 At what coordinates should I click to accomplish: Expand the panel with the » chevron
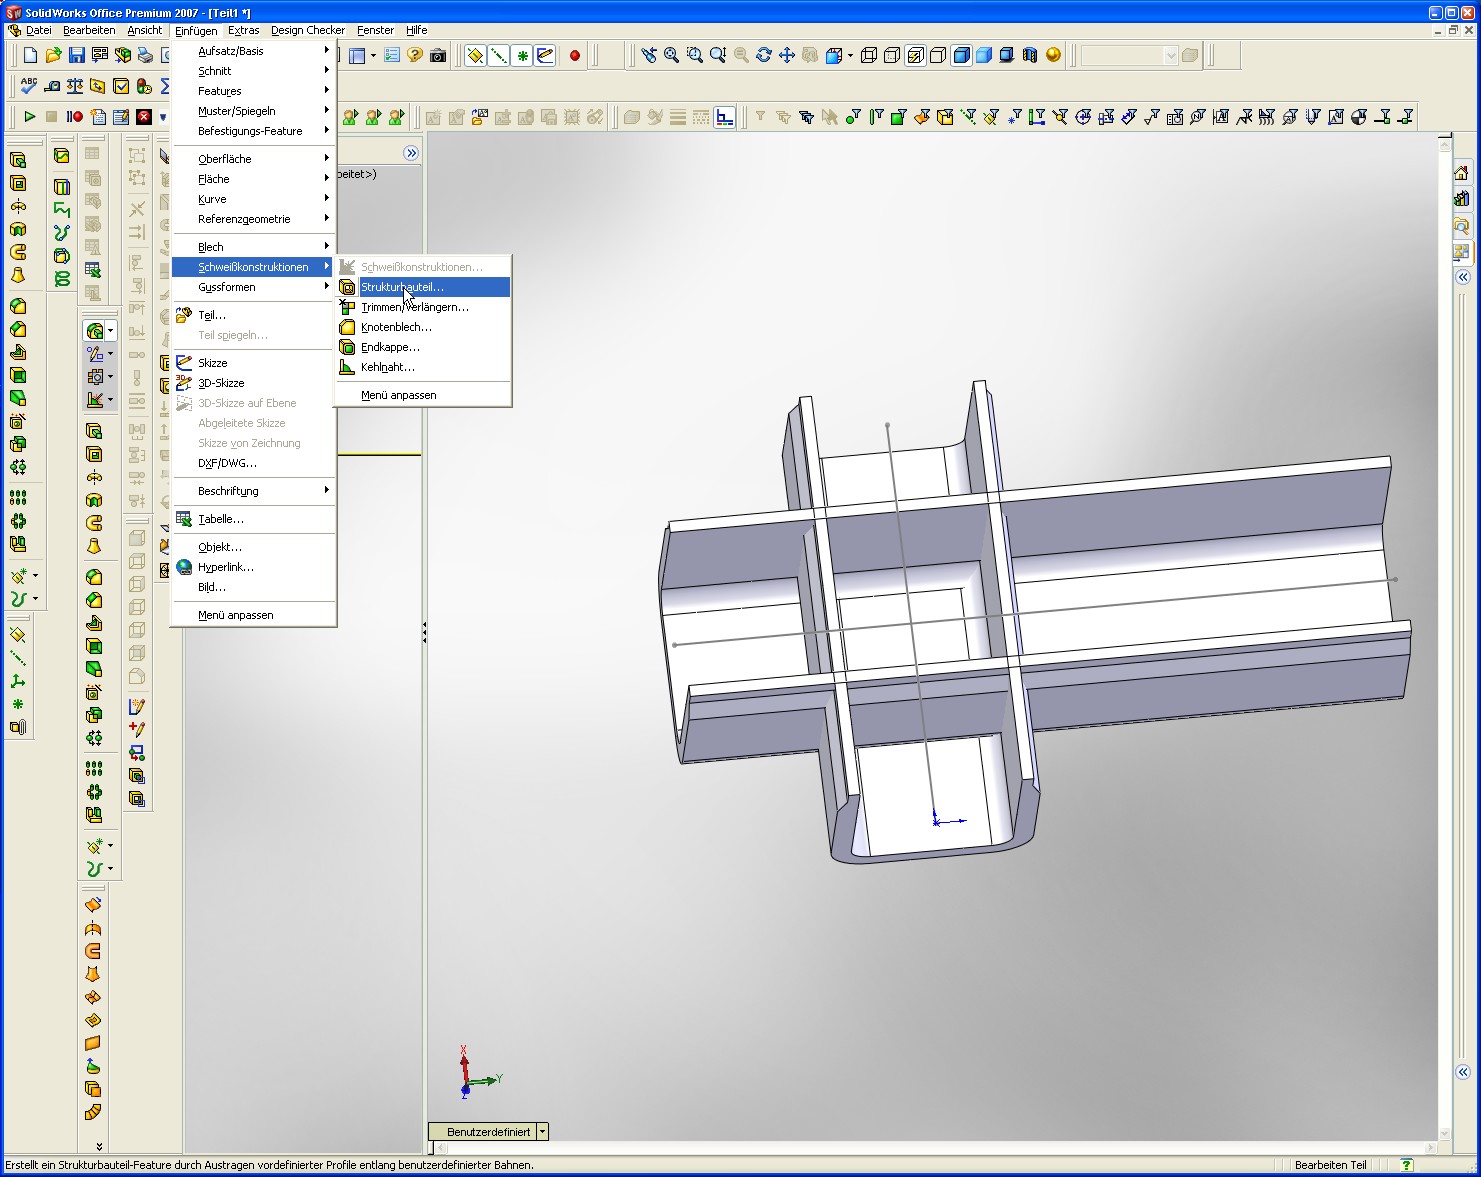point(411,153)
